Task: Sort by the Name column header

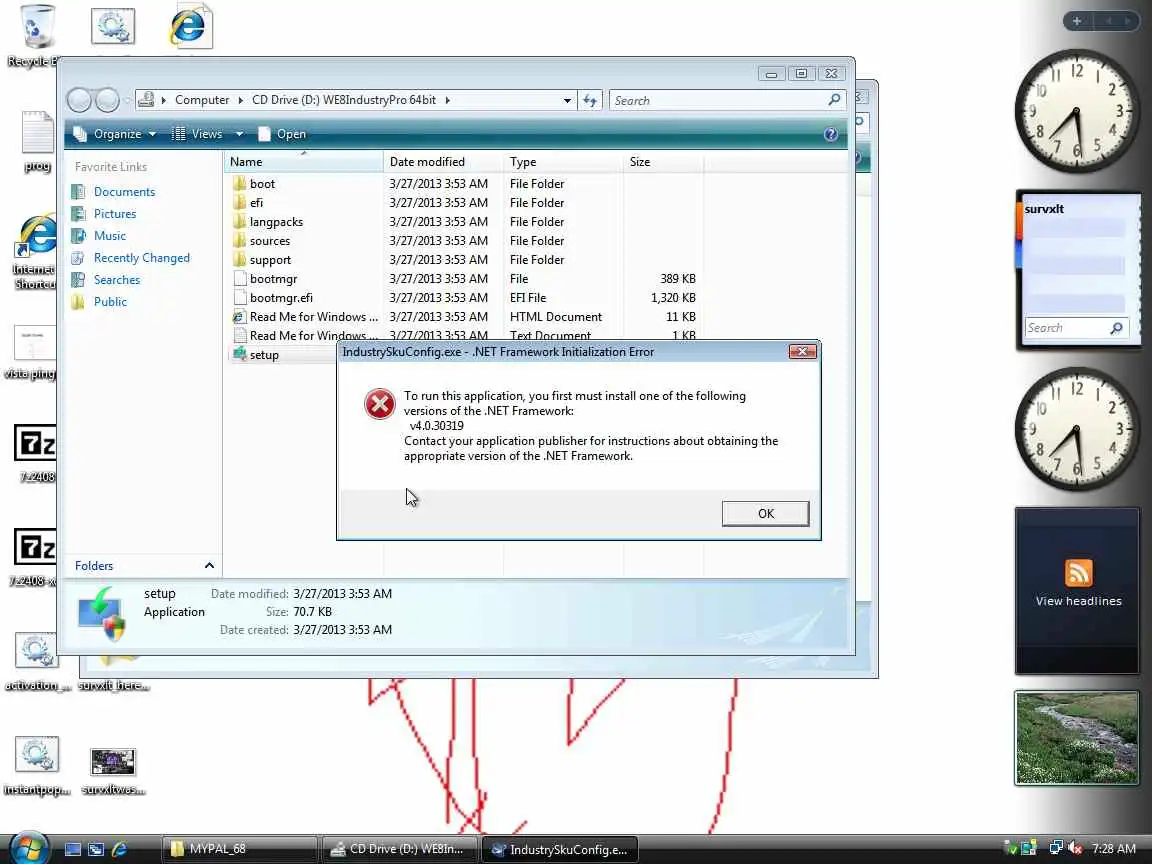Action: [x=303, y=162]
